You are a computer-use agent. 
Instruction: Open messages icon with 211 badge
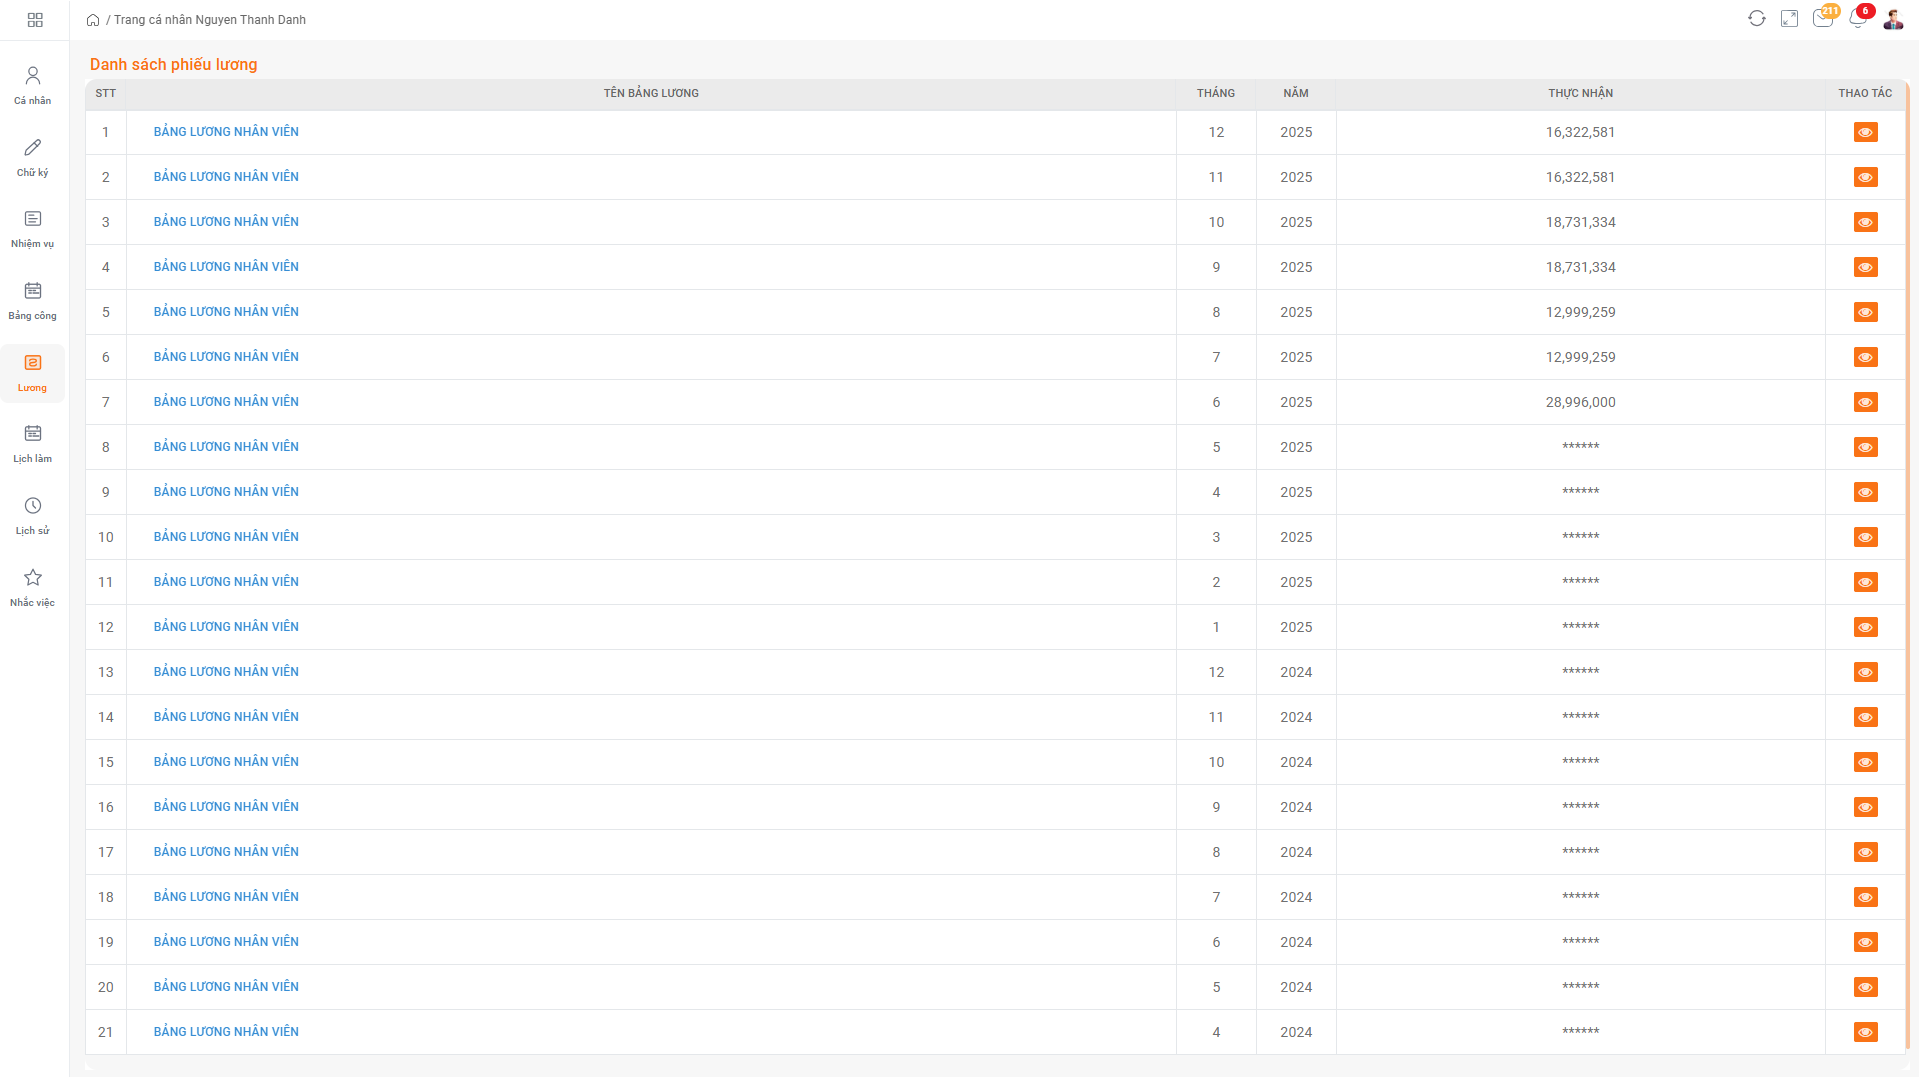tap(1822, 19)
